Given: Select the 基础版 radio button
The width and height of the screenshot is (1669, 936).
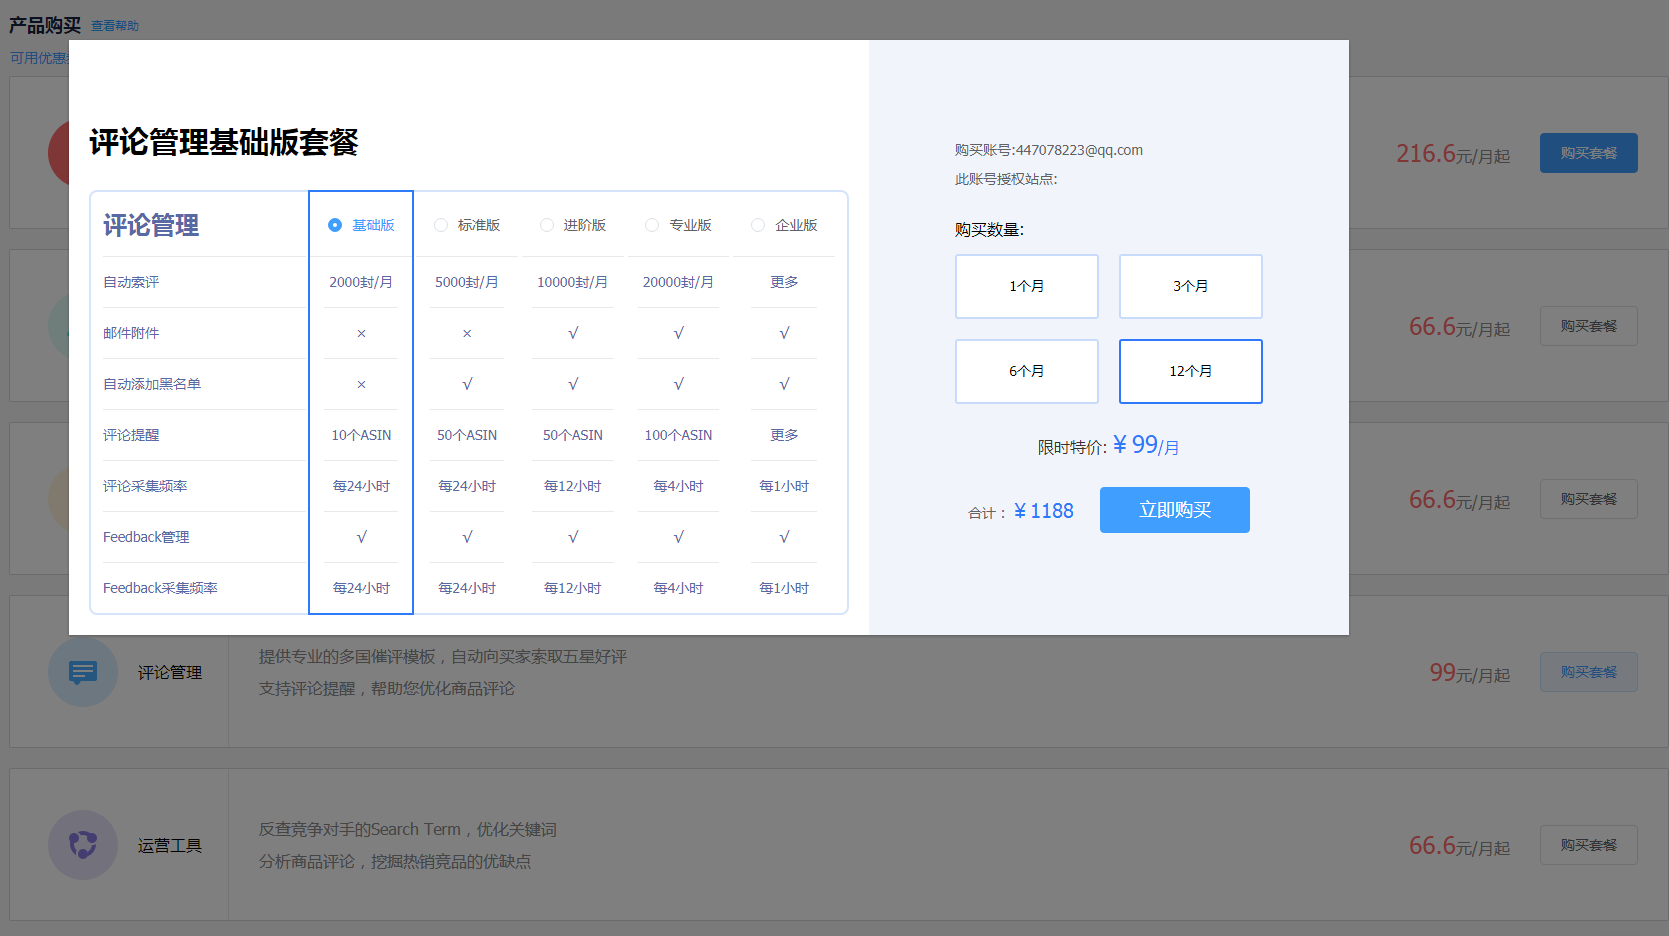Looking at the screenshot, I should coord(335,225).
